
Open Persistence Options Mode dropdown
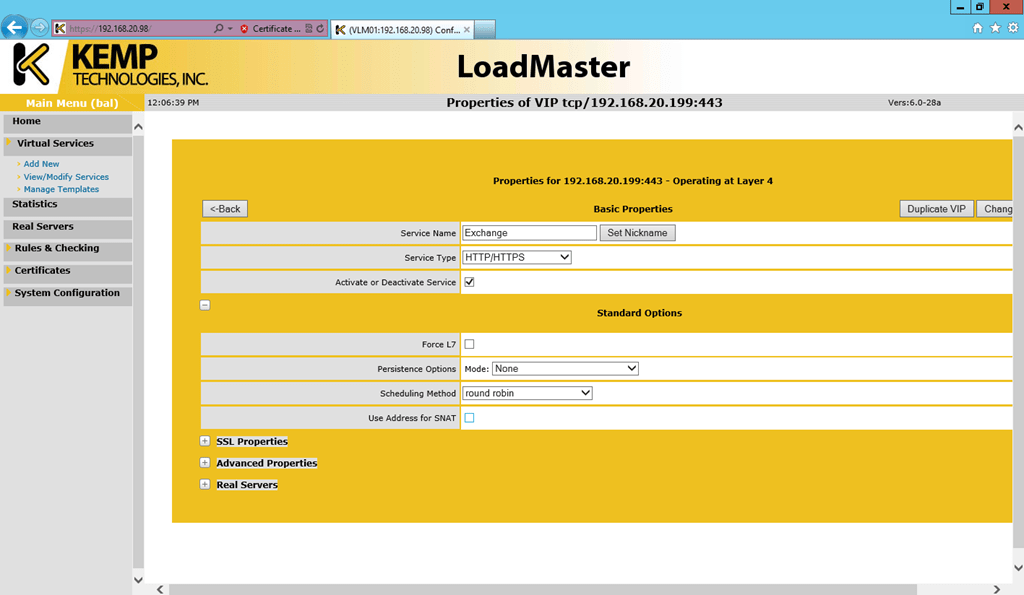(565, 369)
